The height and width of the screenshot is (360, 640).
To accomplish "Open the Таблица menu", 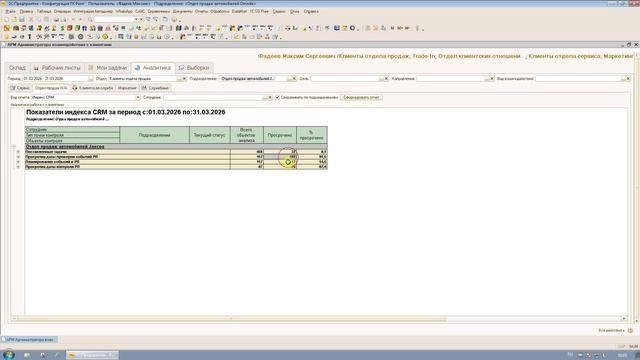I will 44,11.
